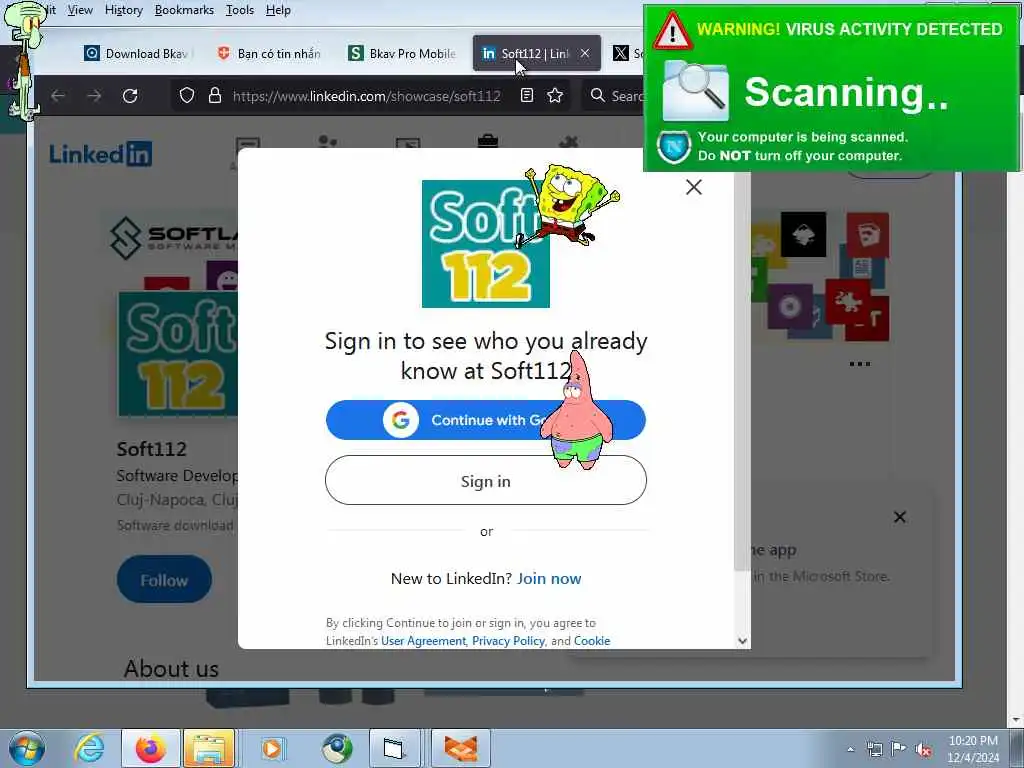Open the Help menu
Viewport: 1024px width, 768px height.
(x=278, y=10)
